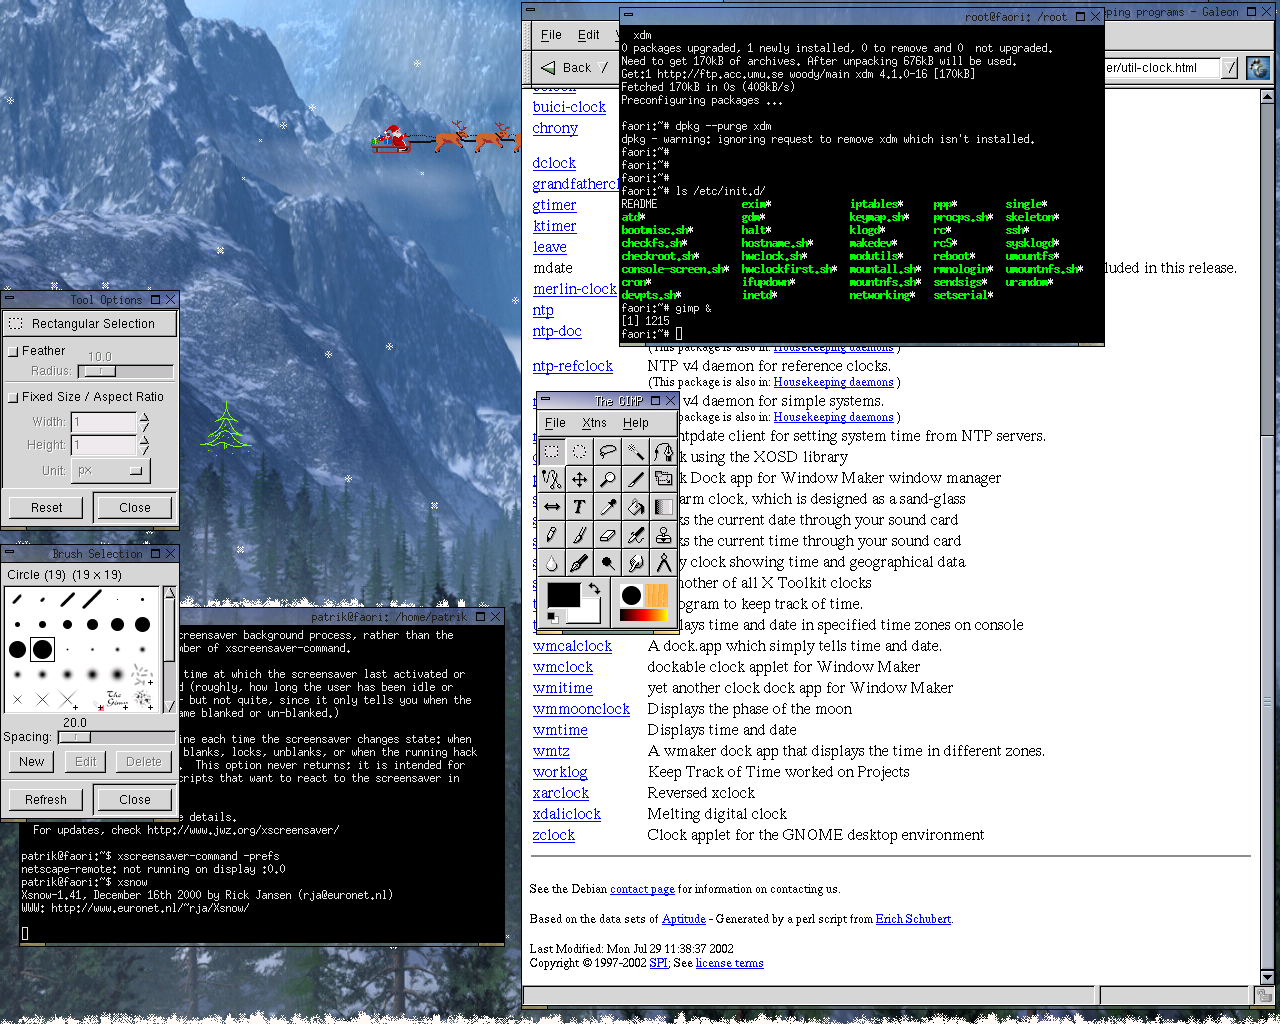Open the wmcalclock package link
Screen dimensions: 1280x1024
(572, 646)
